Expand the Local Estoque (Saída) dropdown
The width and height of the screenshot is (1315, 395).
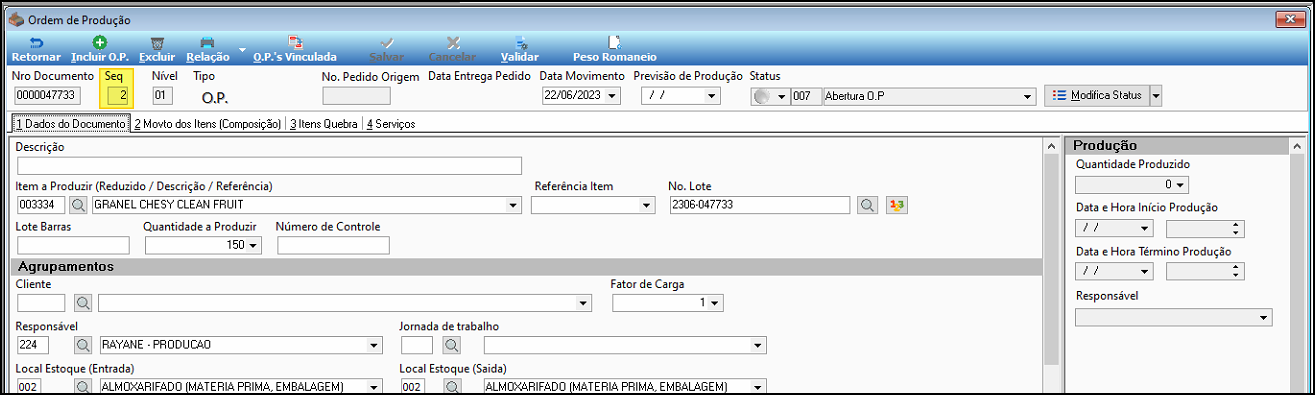[x=757, y=387]
